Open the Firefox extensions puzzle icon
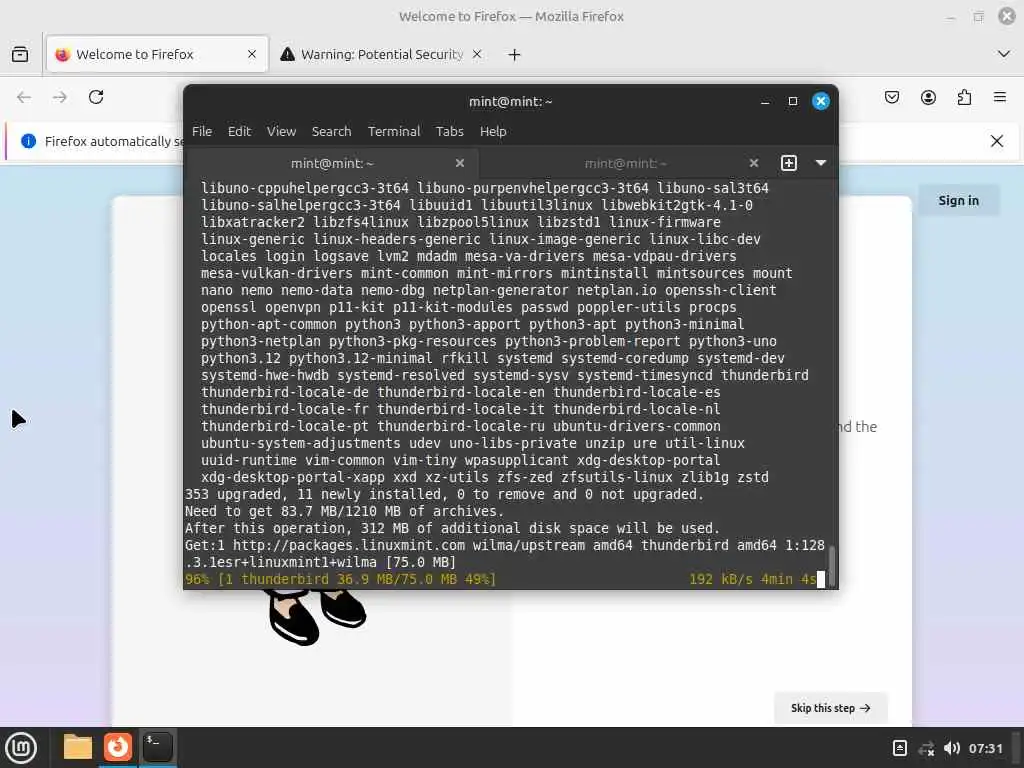The image size is (1024, 768). coord(964,97)
